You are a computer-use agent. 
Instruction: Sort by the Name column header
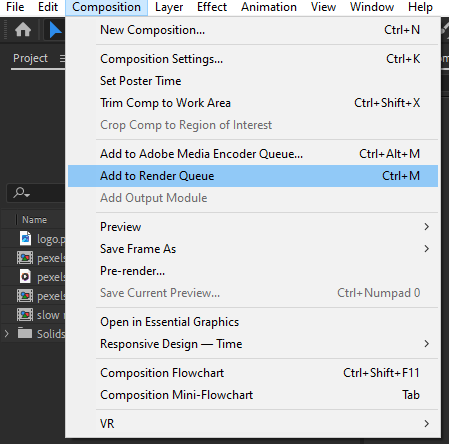[34, 220]
